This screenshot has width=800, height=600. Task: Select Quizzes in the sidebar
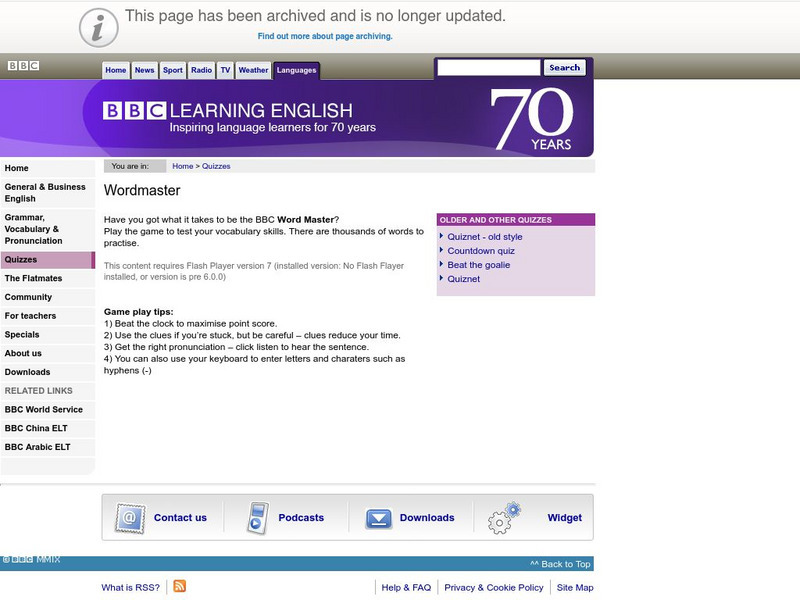[47, 260]
